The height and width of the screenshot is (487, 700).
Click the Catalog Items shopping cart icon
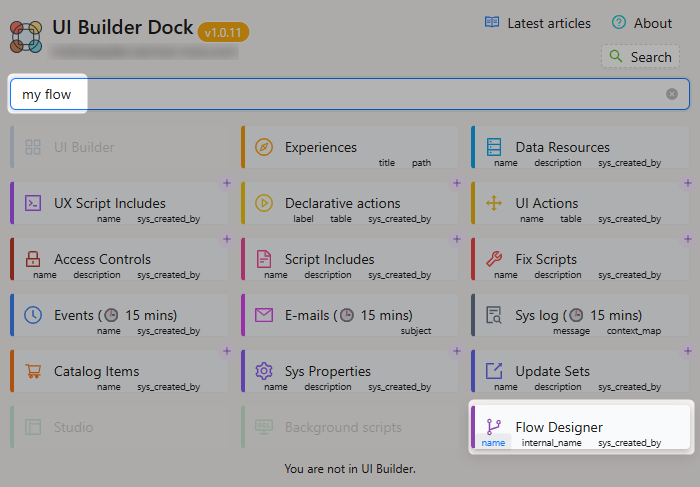click(x=33, y=371)
